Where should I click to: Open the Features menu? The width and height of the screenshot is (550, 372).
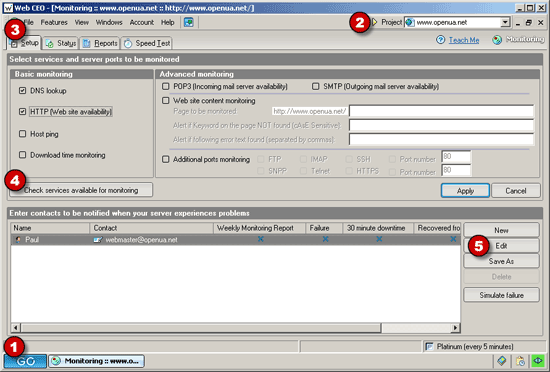click(x=54, y=22)
